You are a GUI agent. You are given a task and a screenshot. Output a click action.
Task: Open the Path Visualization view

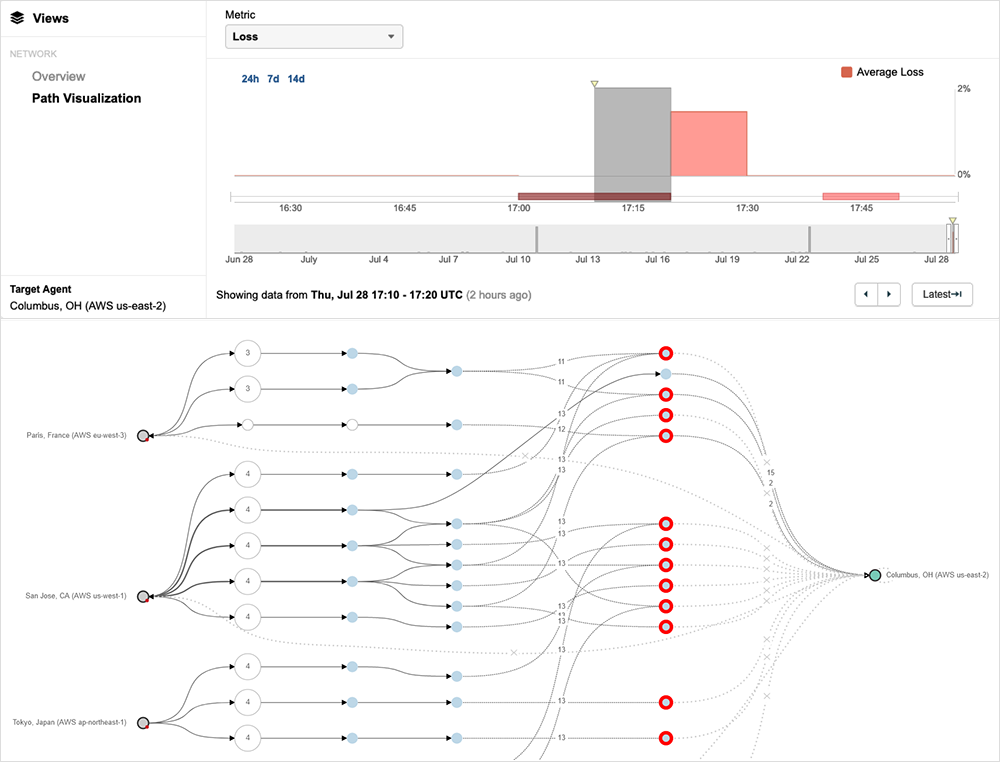pyautogui.click(x=86, y=98)
